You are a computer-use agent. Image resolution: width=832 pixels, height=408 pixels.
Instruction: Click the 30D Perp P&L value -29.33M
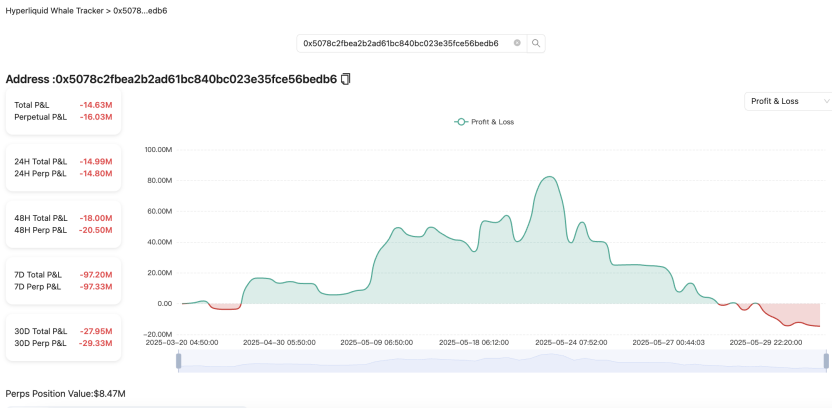coord(96,343)
